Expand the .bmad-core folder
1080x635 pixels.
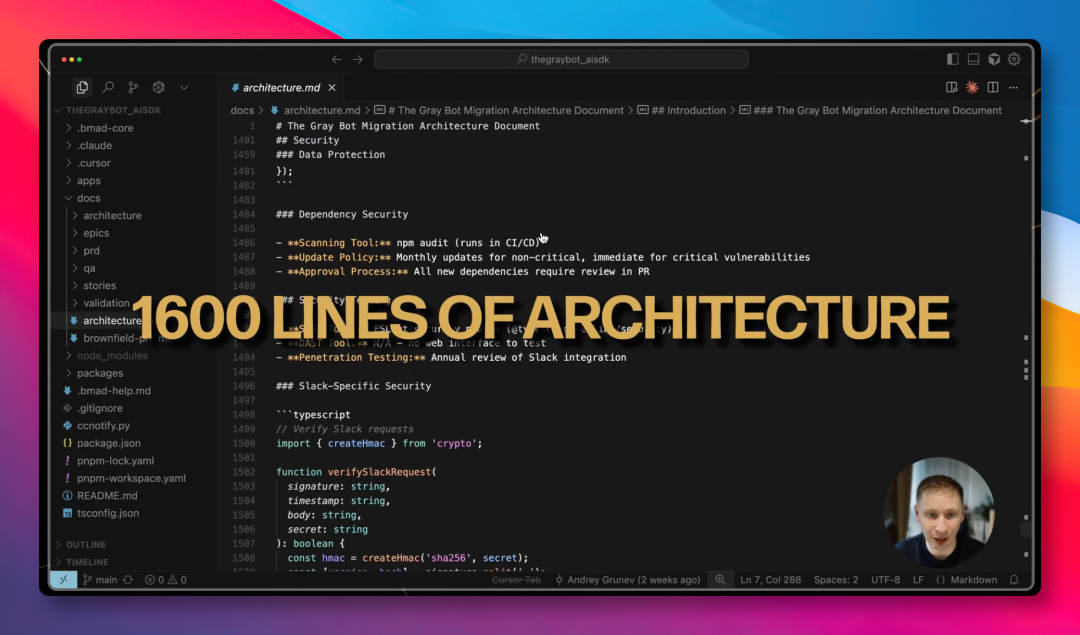[105, 128]
